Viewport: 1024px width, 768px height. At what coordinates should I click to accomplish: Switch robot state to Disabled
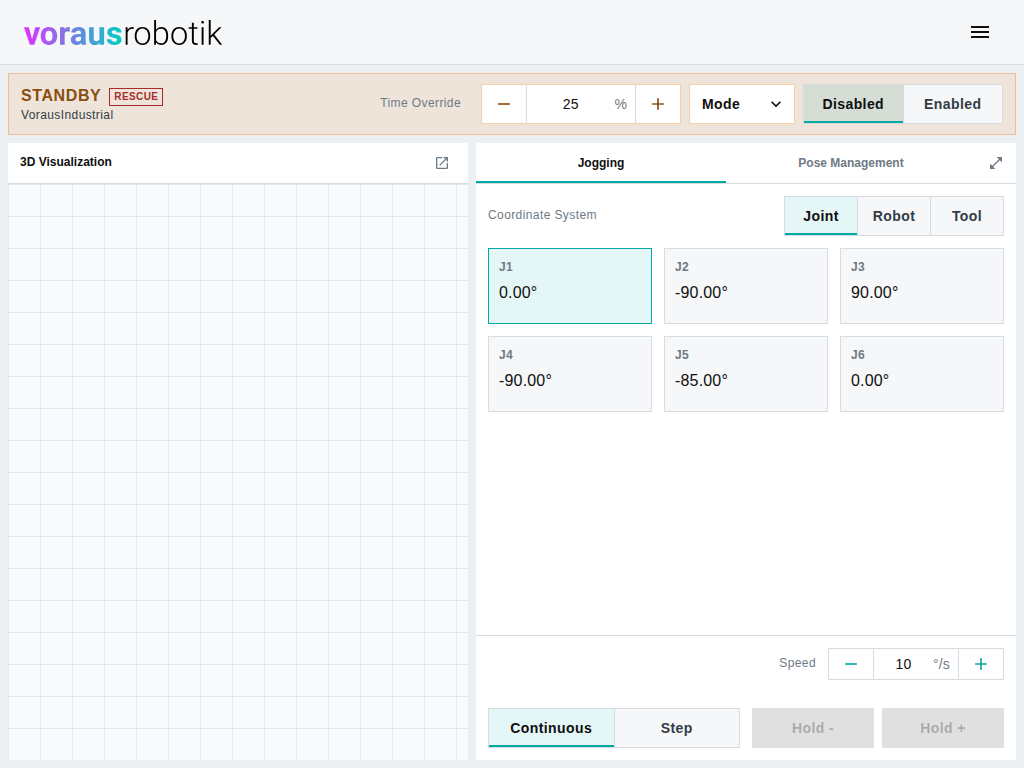click(x=853, y=104)
